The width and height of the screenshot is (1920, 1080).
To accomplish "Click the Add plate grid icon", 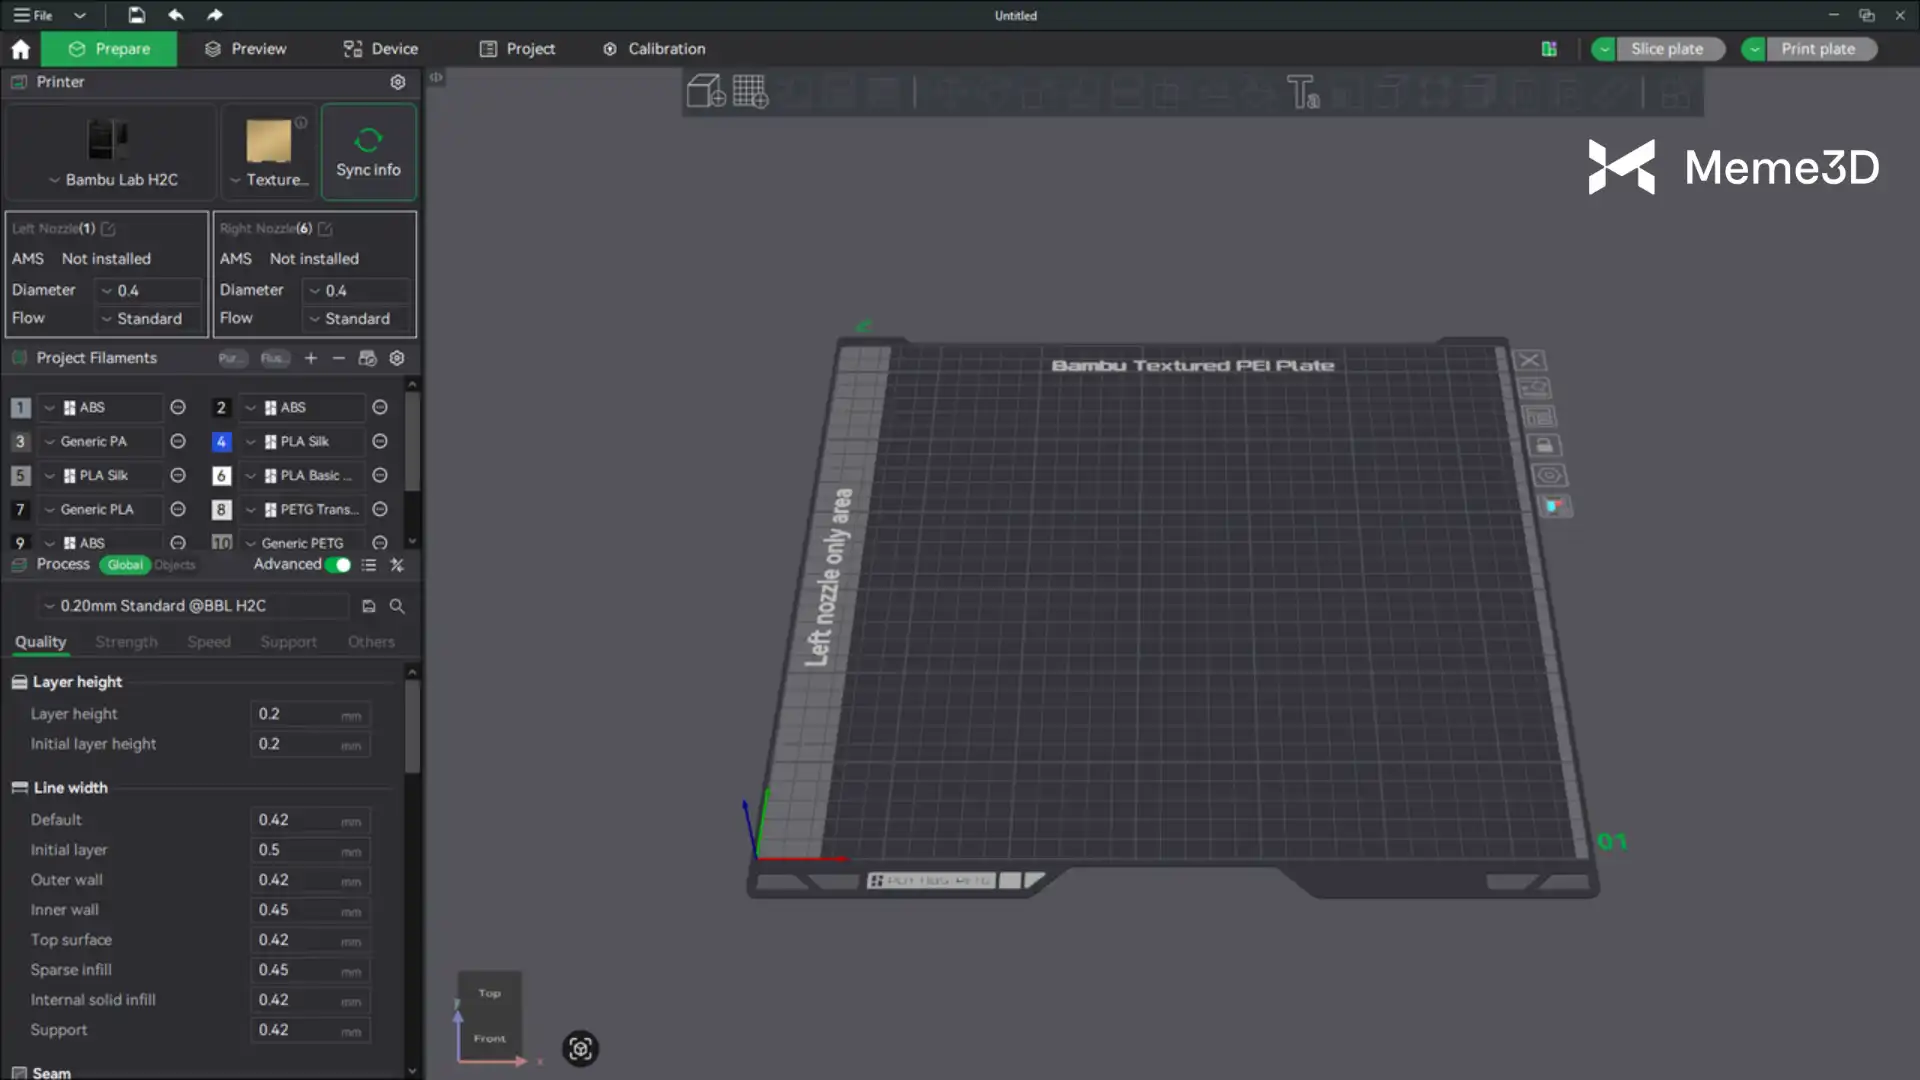I will 750,92.
